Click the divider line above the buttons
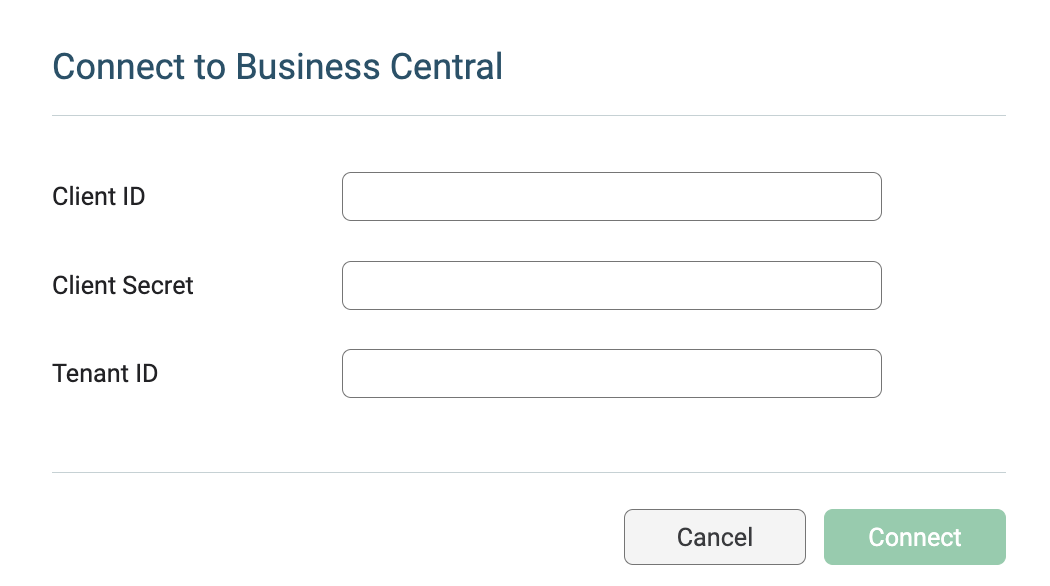1050x586 pixels. 529,472
